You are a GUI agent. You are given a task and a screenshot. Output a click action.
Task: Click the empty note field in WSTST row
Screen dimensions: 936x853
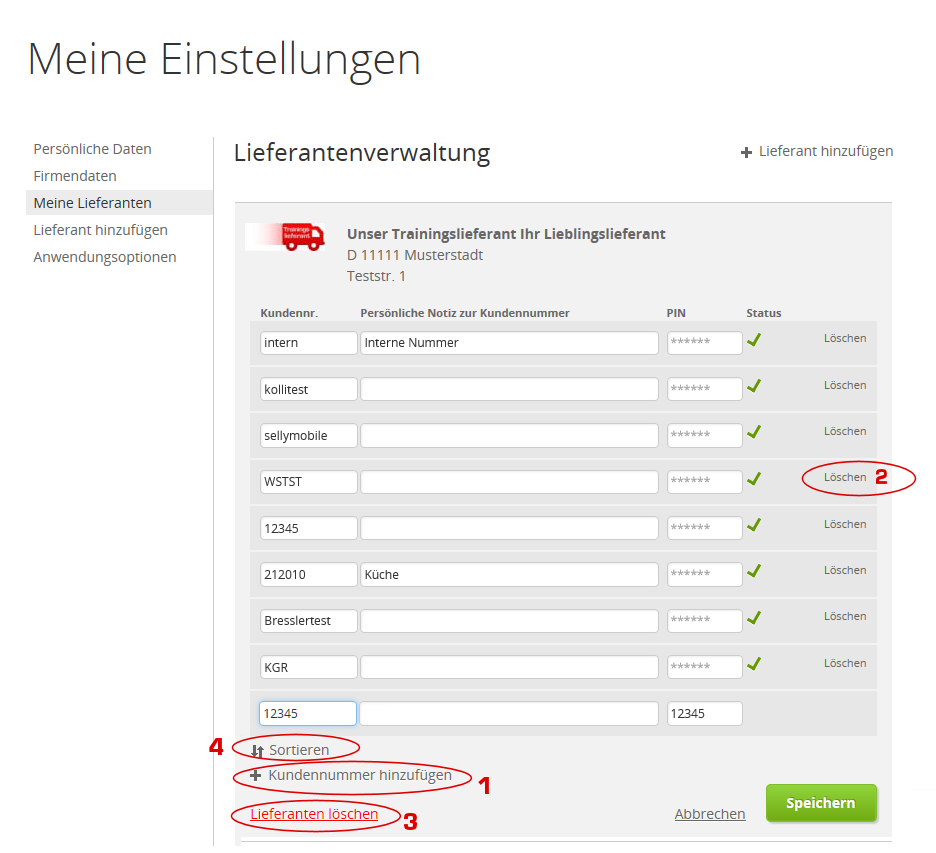pos(509,482)
